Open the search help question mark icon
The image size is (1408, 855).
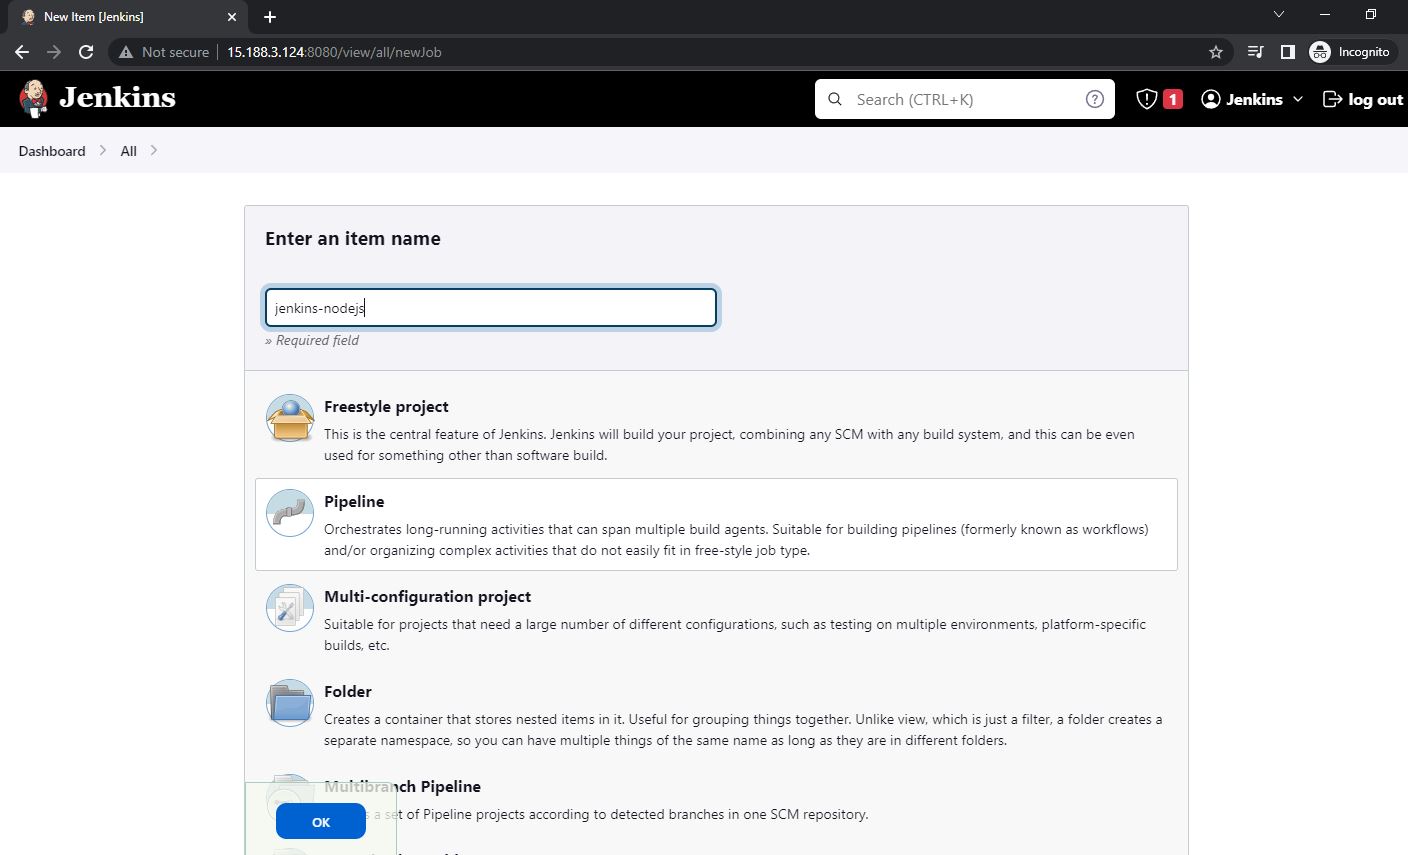tap(1094, 98)
